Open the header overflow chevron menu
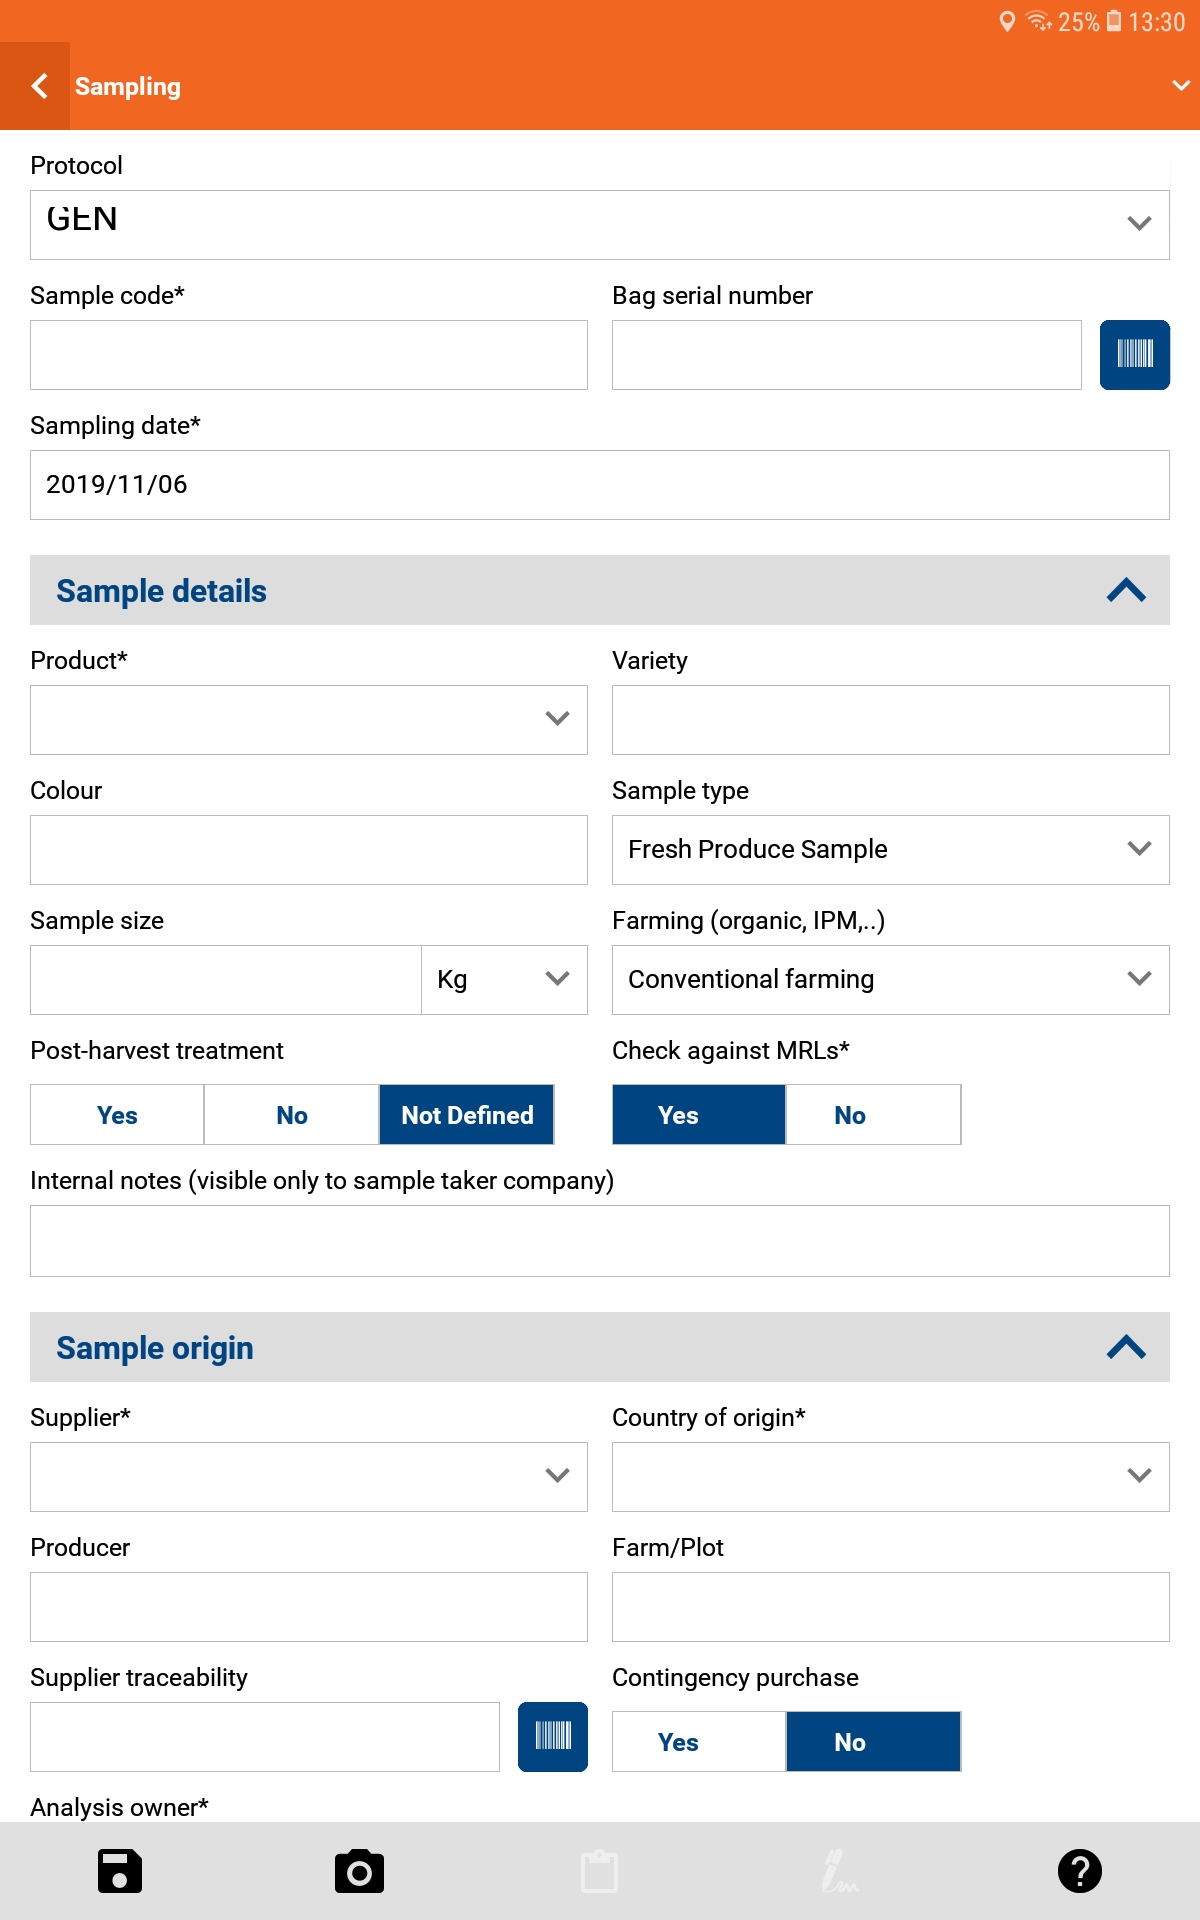1200x1920 pixels. pyautogui.click(x=1181, y=86)
